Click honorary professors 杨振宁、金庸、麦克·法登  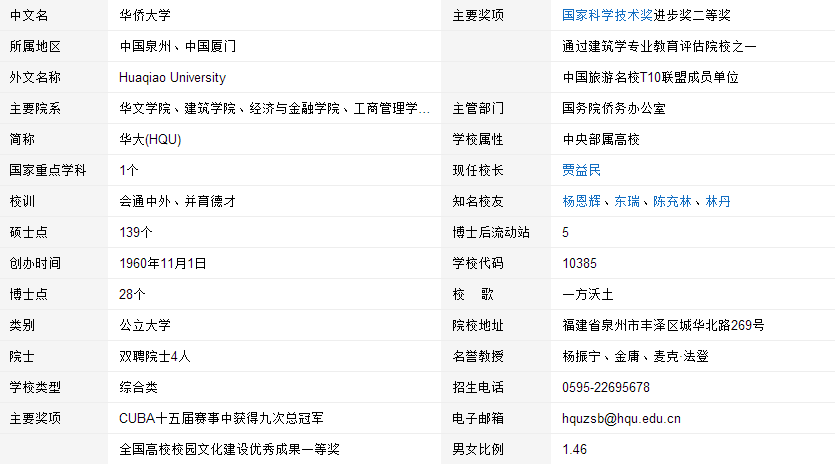tap(636, 356)
